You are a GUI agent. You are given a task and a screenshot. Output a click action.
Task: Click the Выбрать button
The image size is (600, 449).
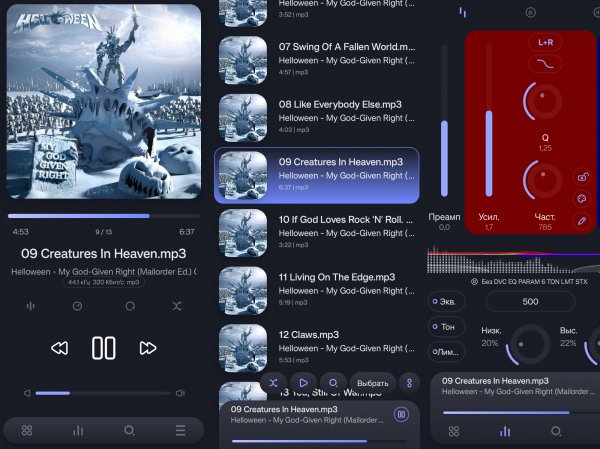[x=372, y=383]
